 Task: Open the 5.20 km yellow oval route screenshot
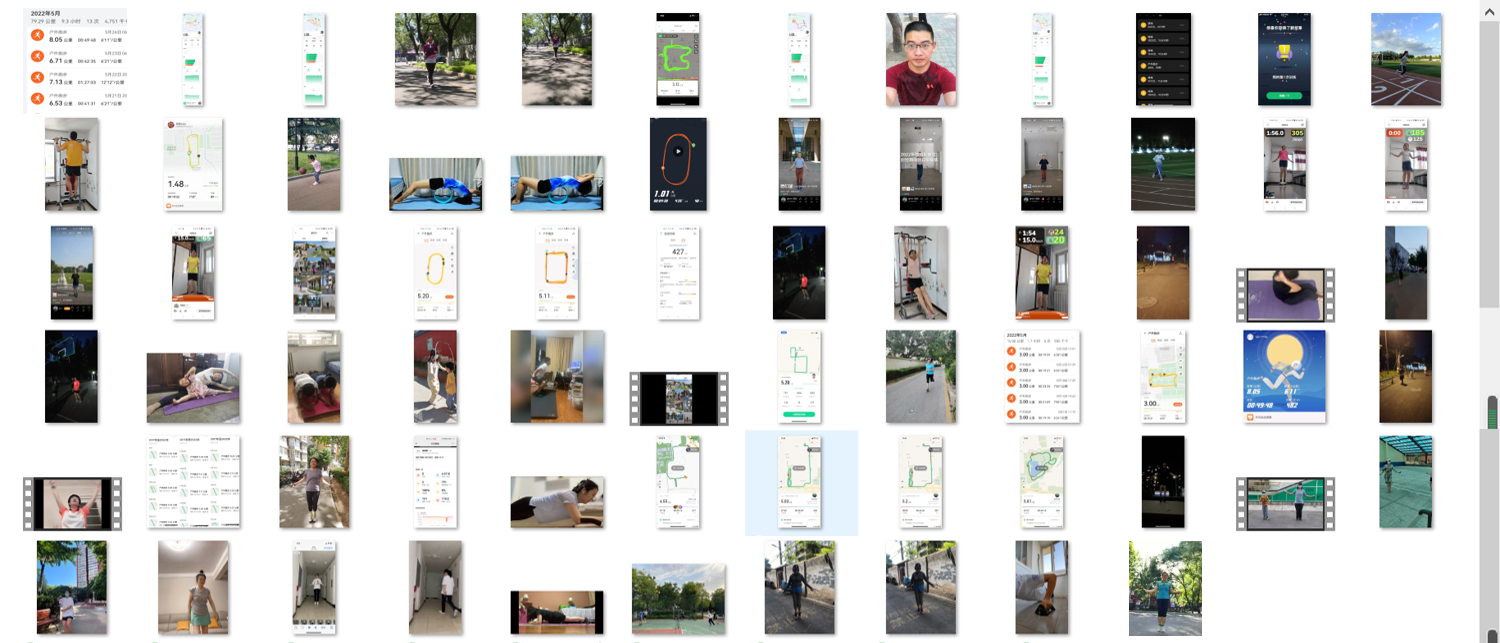(436, 273)
